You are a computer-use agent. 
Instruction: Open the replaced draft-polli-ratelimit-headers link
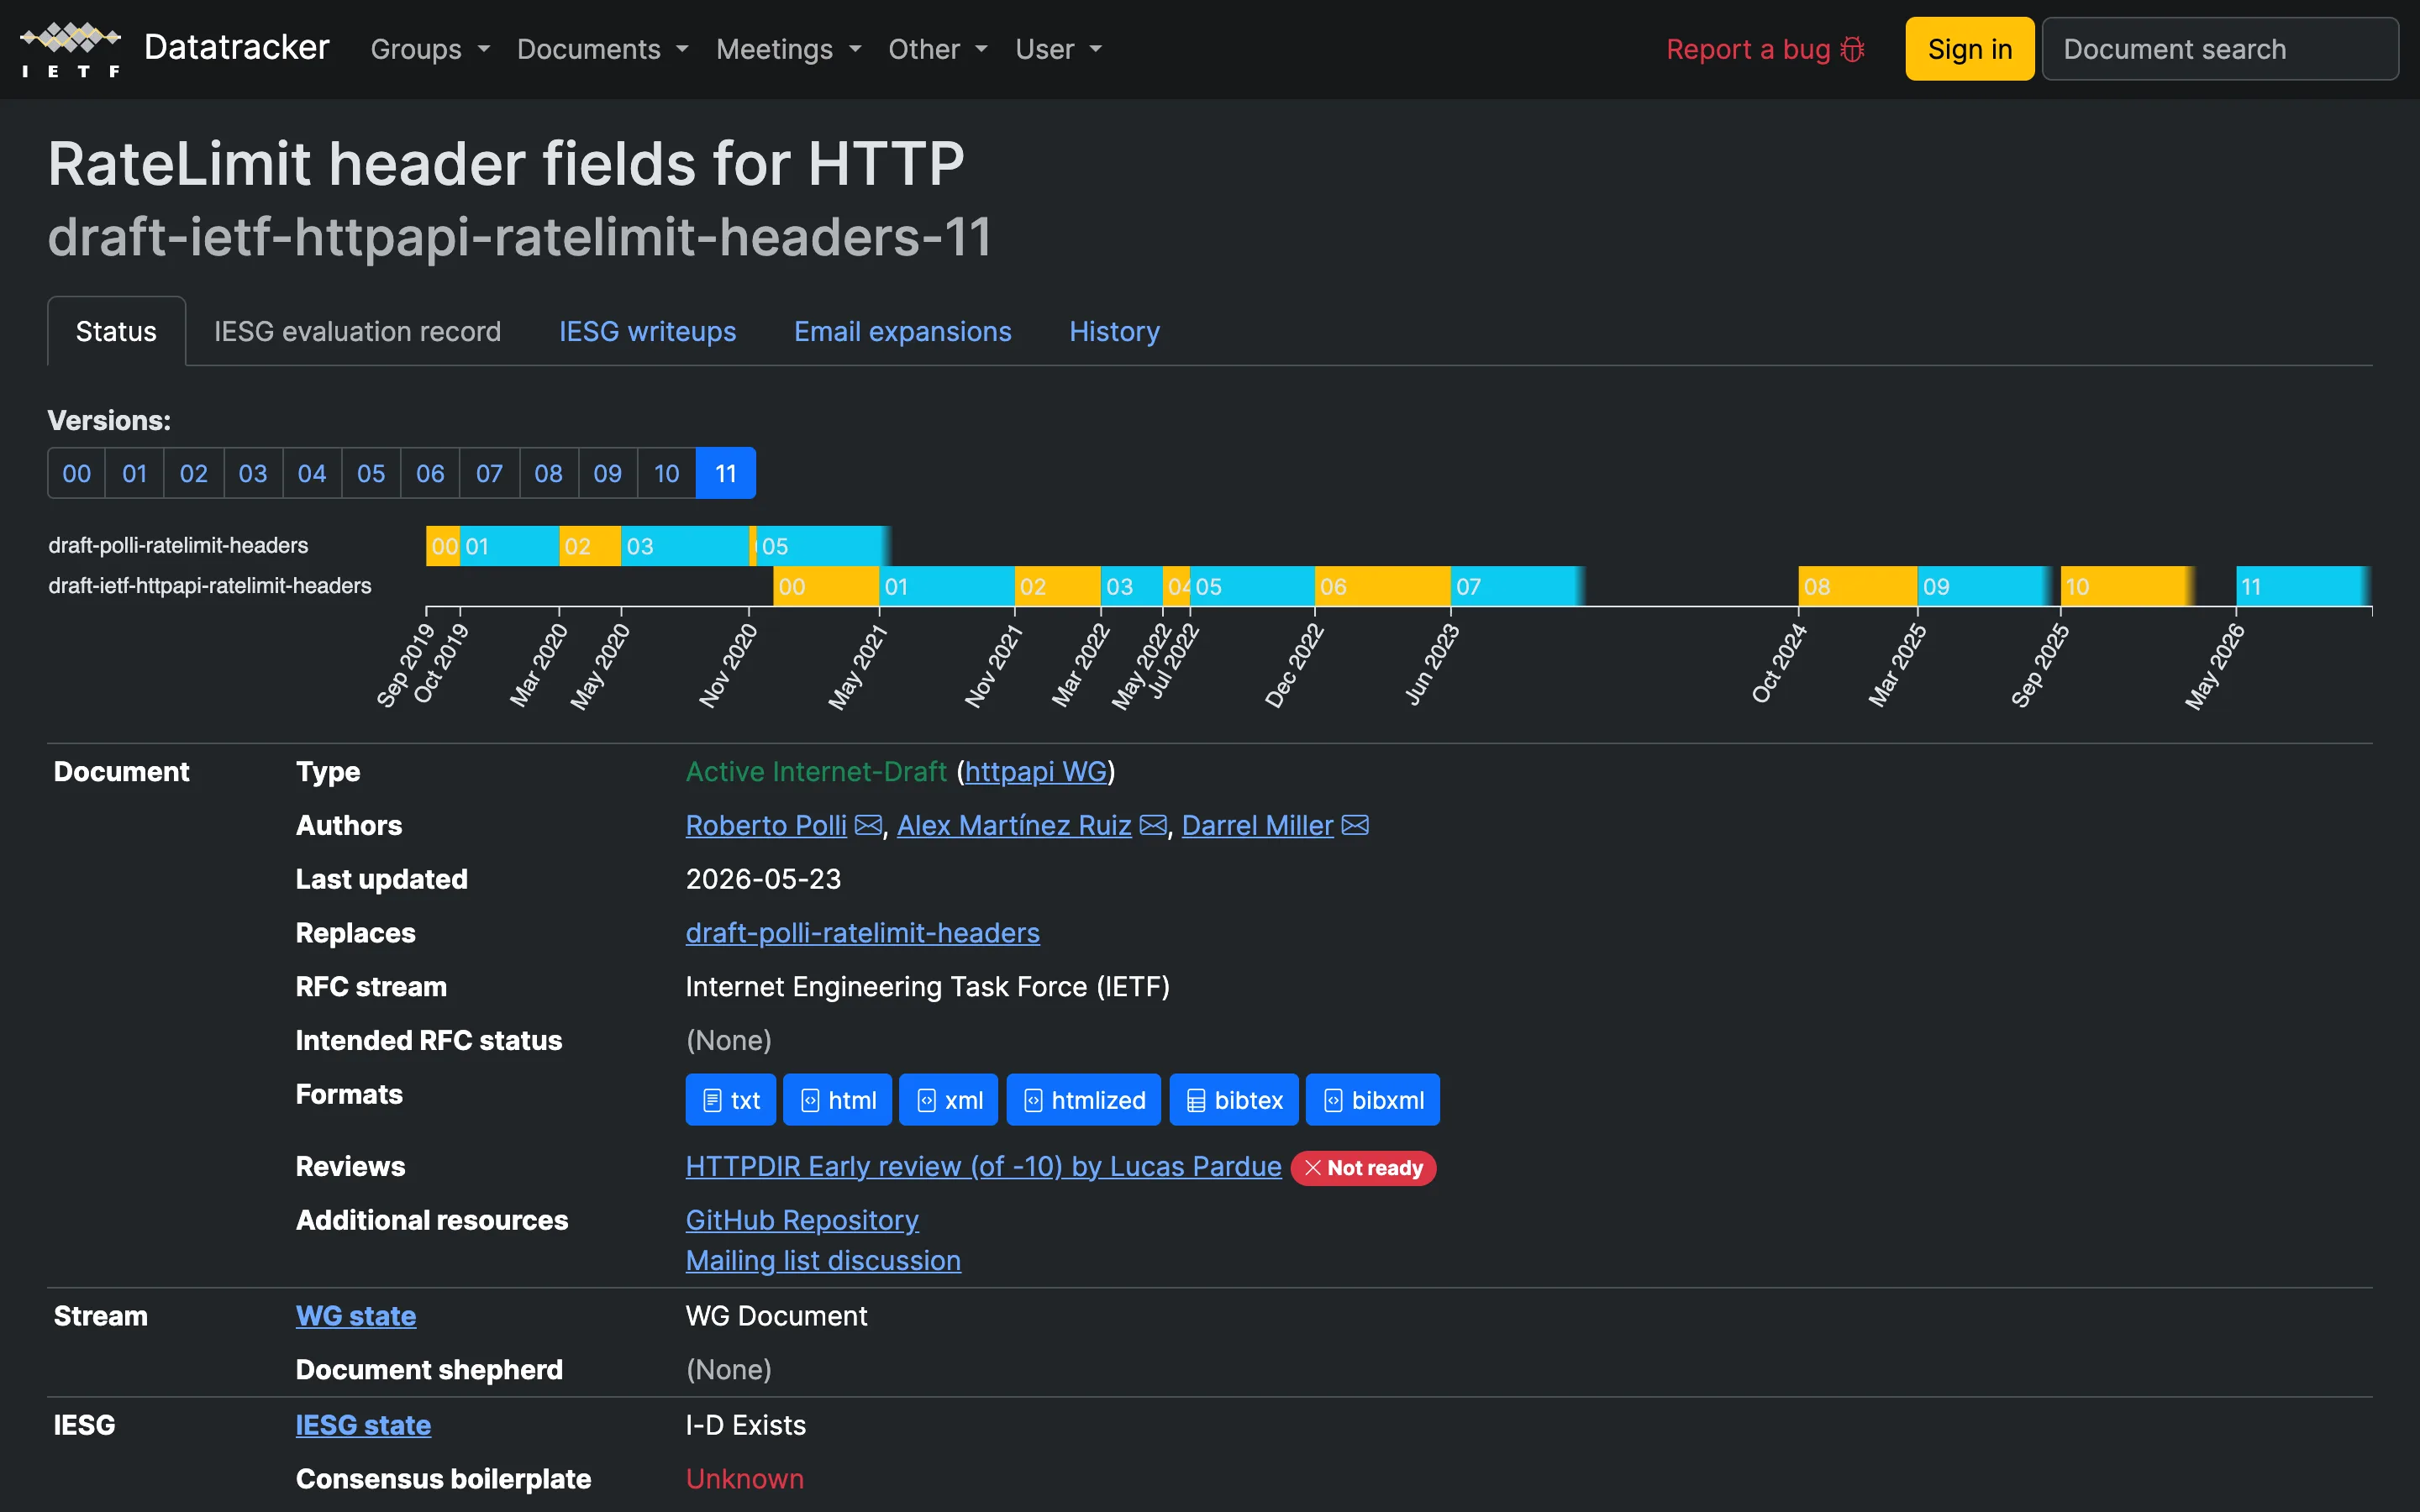click(862, 932)
